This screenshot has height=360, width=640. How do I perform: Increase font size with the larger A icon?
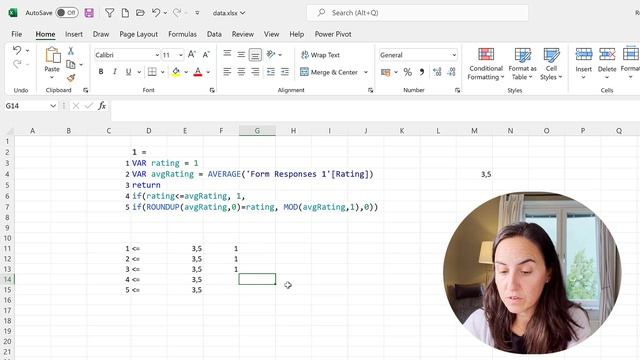191,55
